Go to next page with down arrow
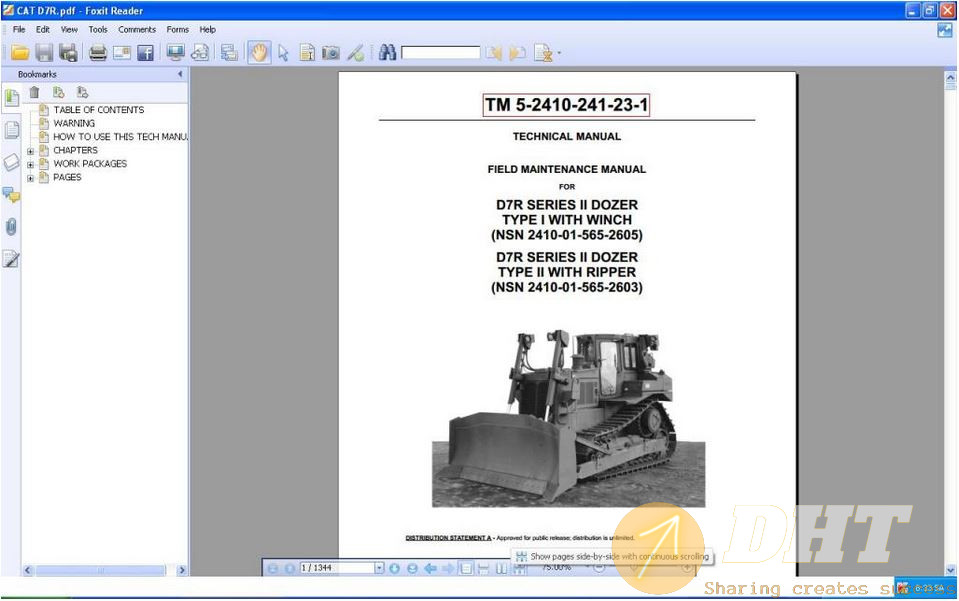 pos(394,569)
